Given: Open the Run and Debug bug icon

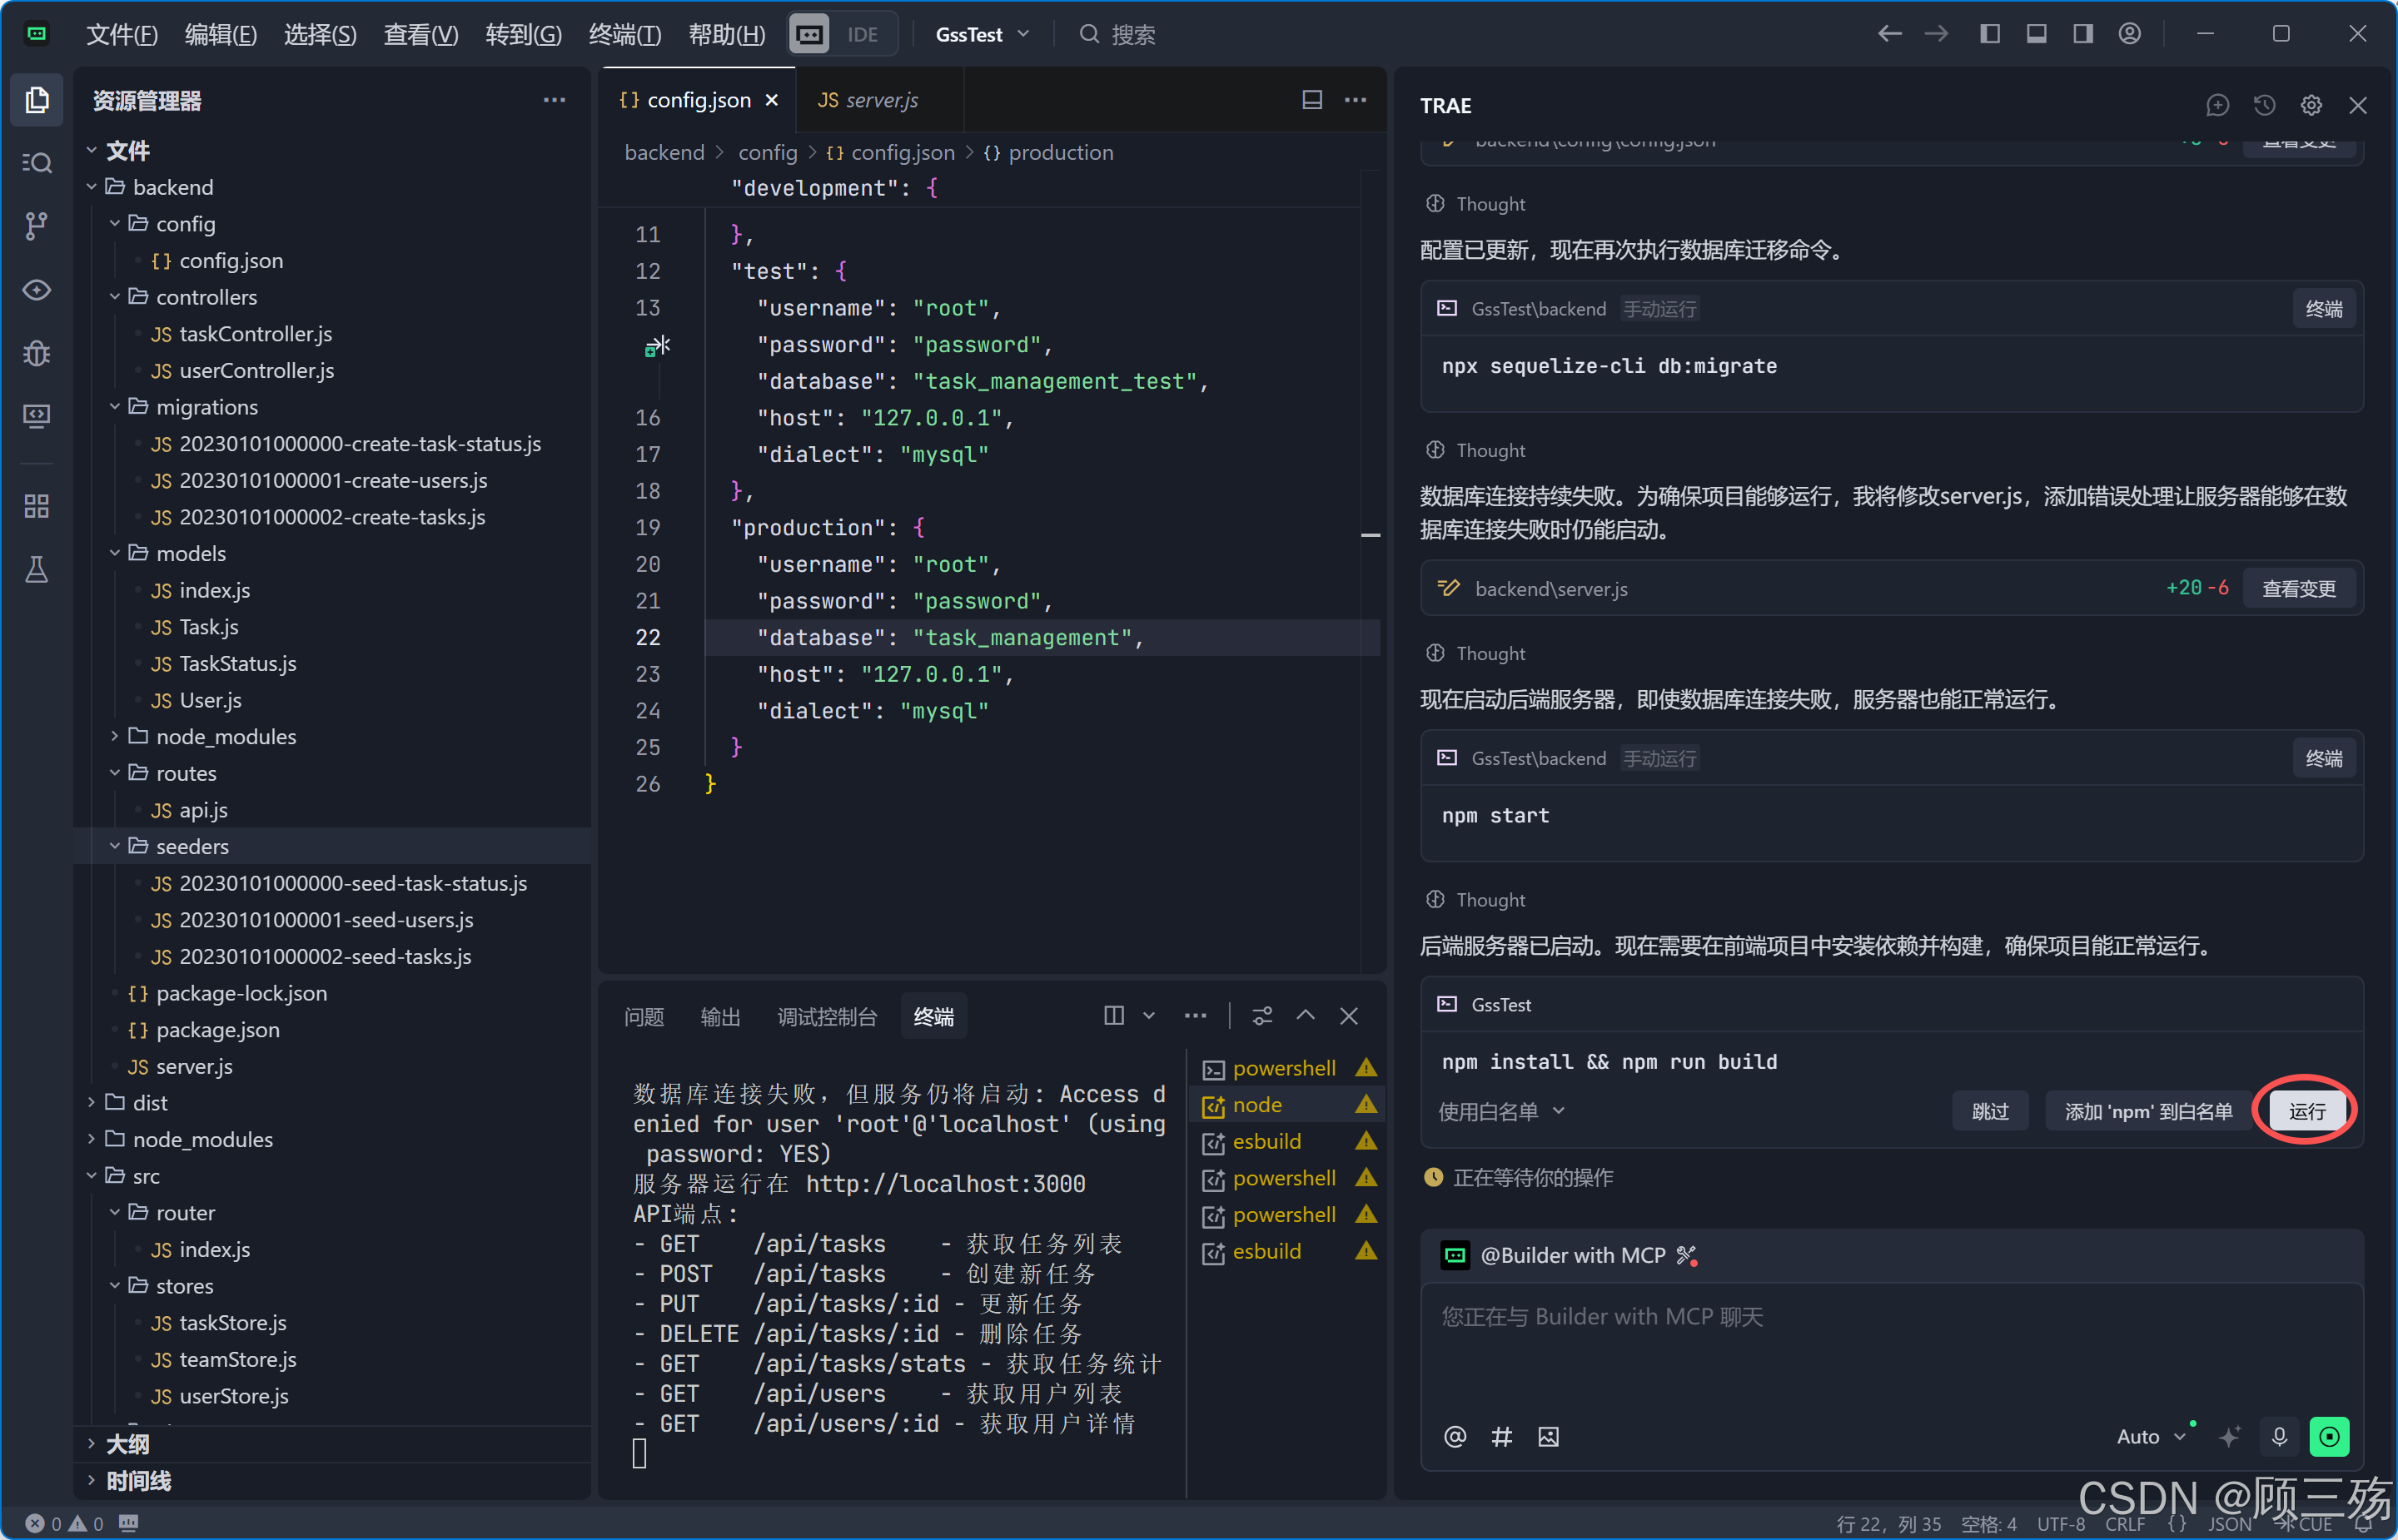Looking at the screenshot, I should tap(37, 353).
